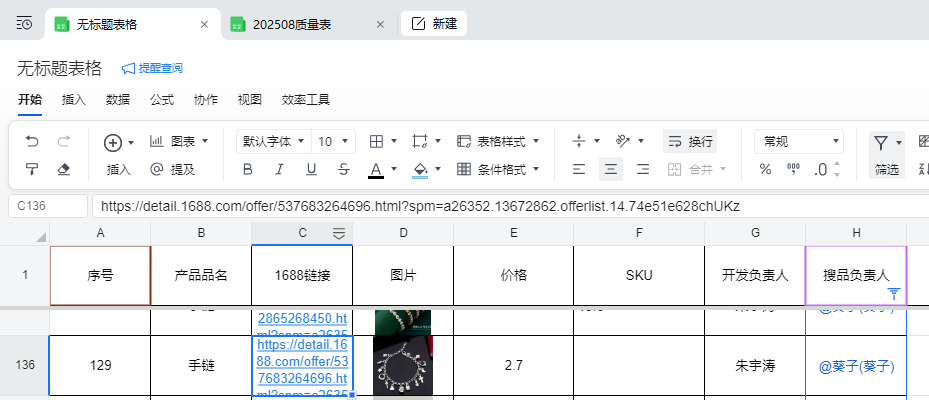Screen dimensions: 929x400
Task: Open the default font dropdown
Action: tap(273, 142)
